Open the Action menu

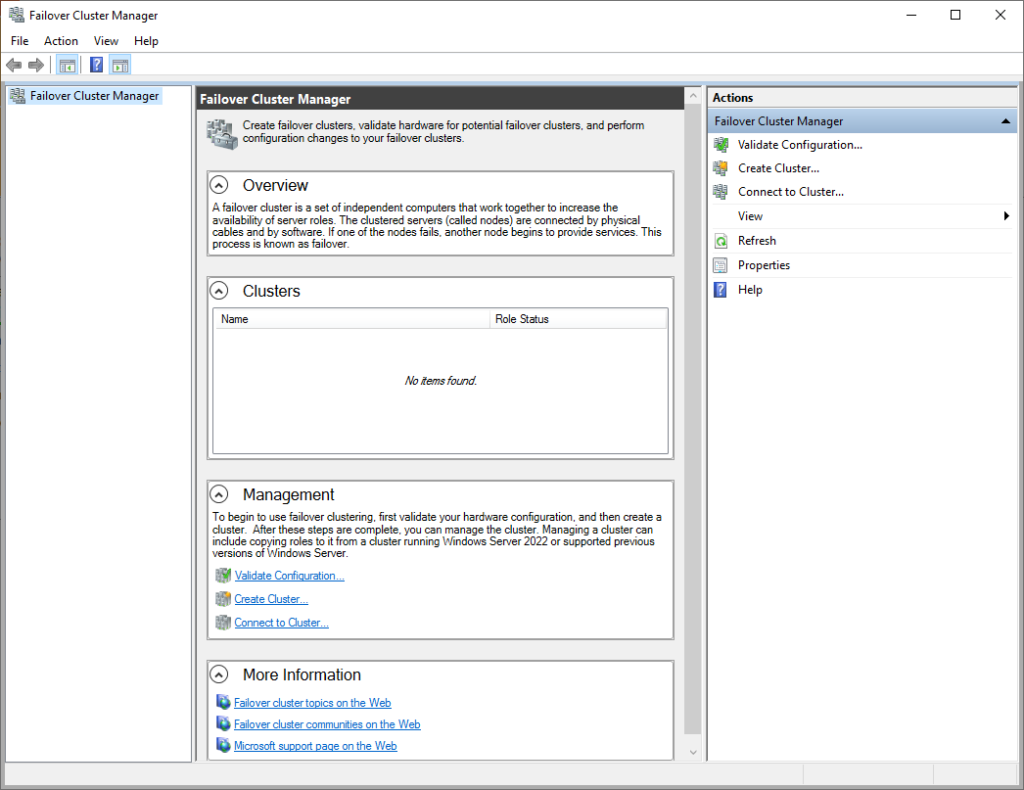61,41
